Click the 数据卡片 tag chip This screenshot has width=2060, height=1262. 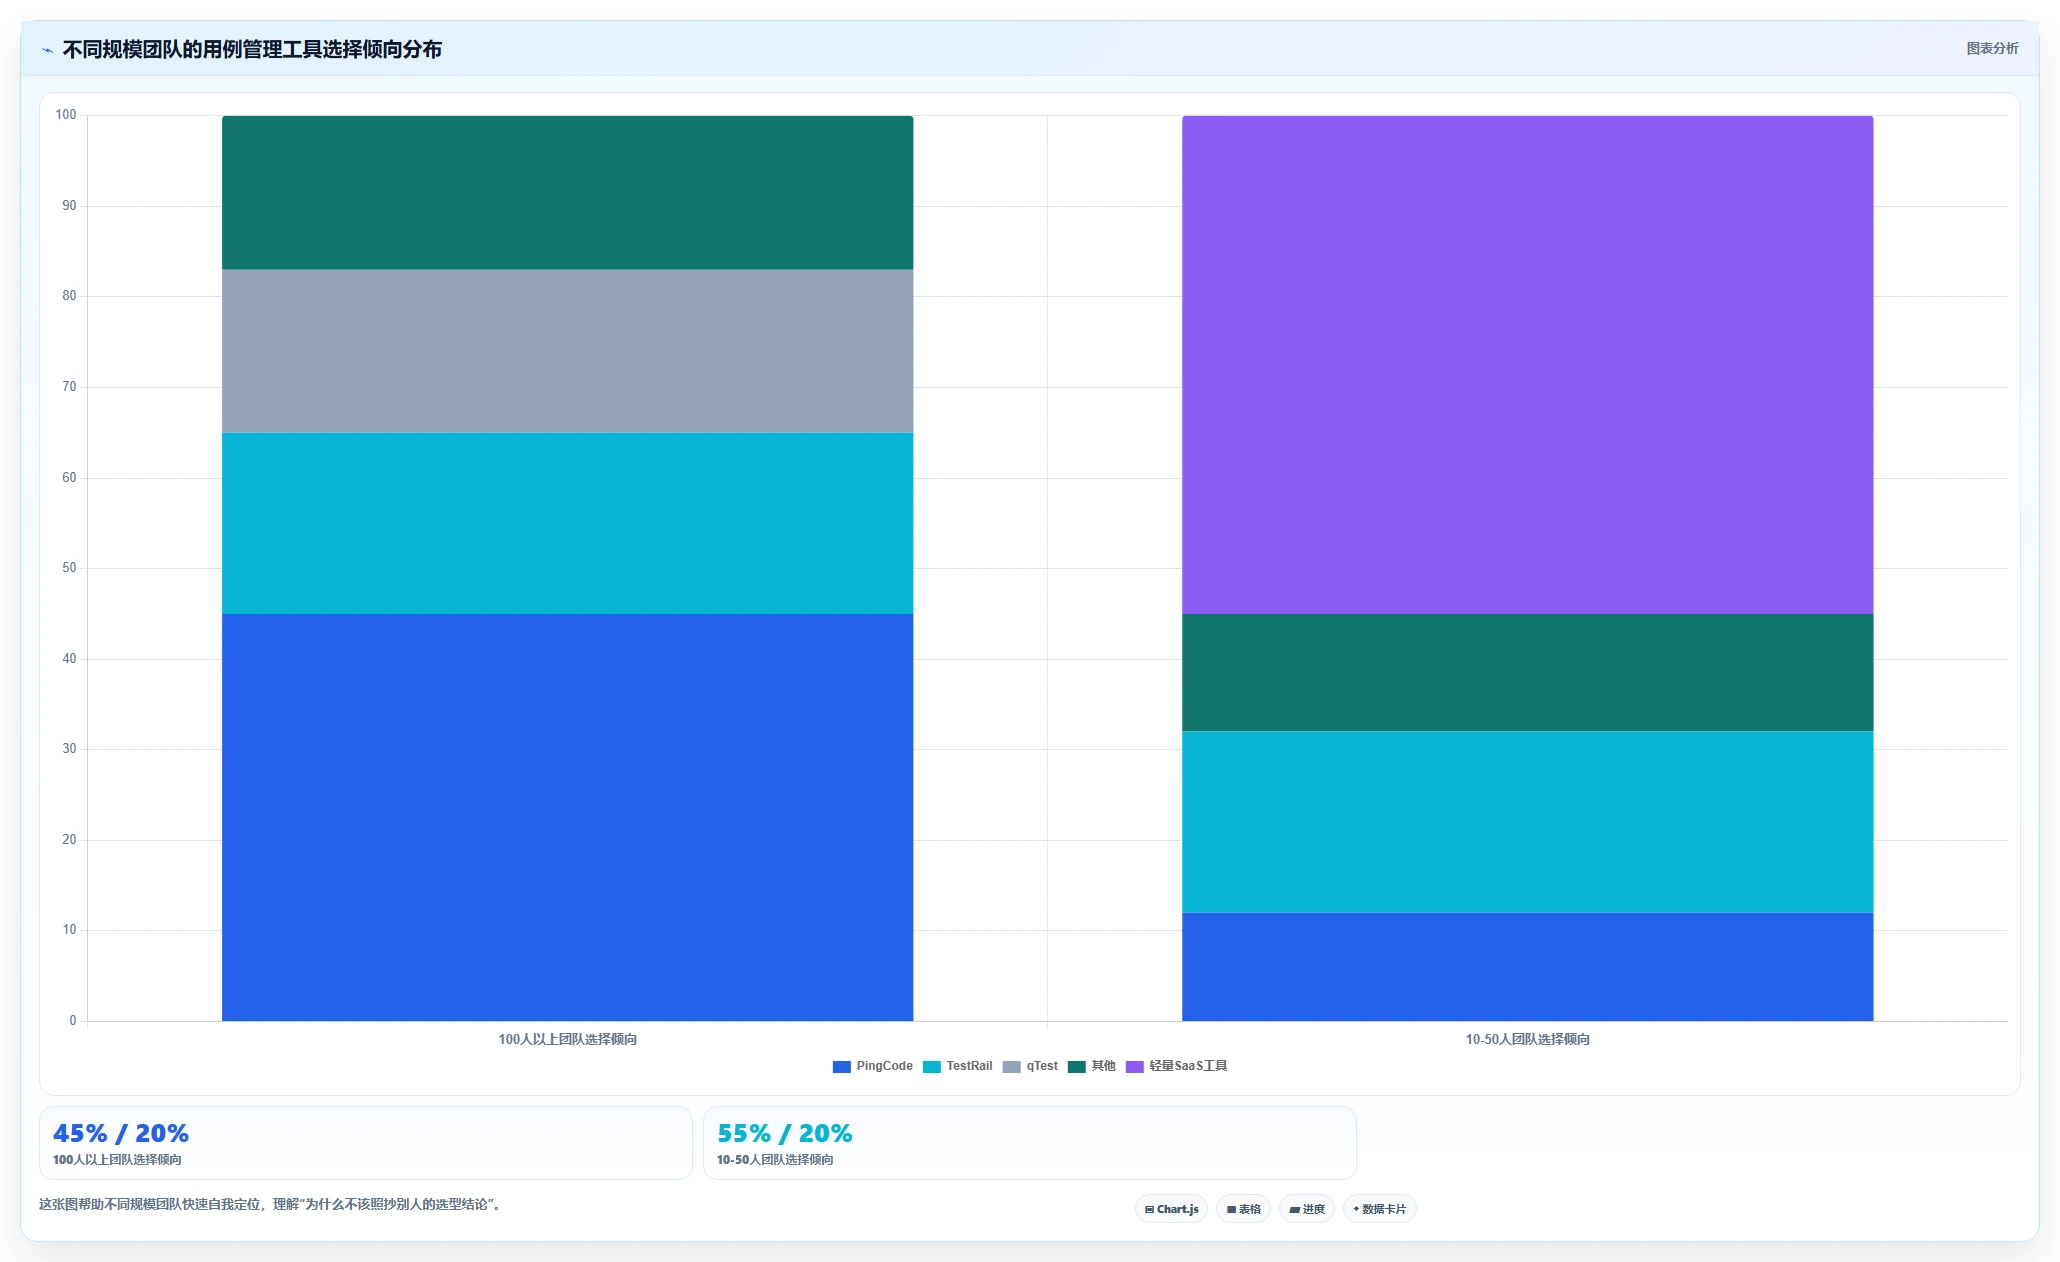click(1379, 1209)
